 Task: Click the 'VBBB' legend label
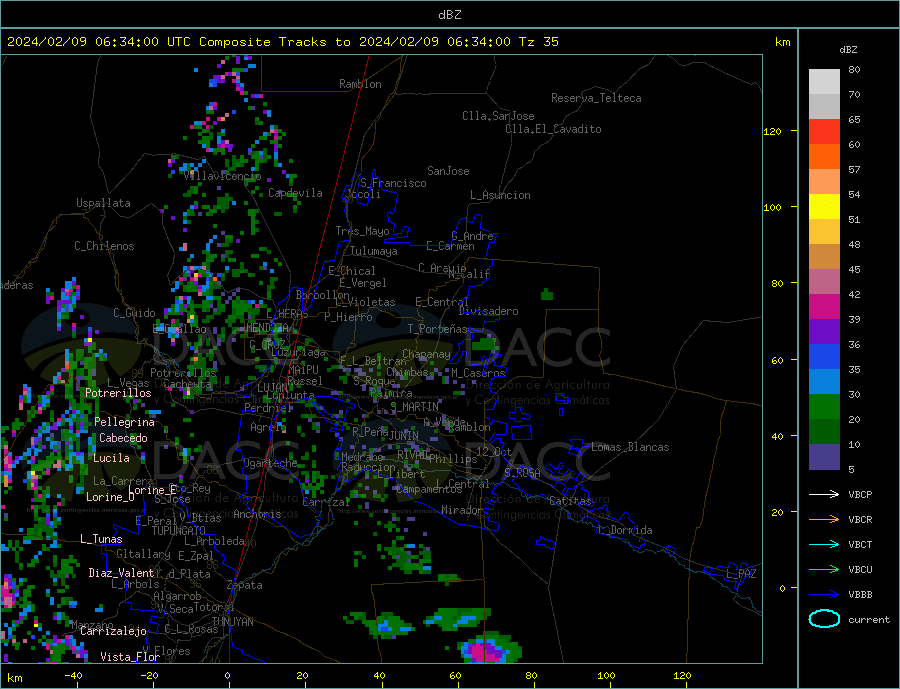pyautogui.click(x=860, y=594)
